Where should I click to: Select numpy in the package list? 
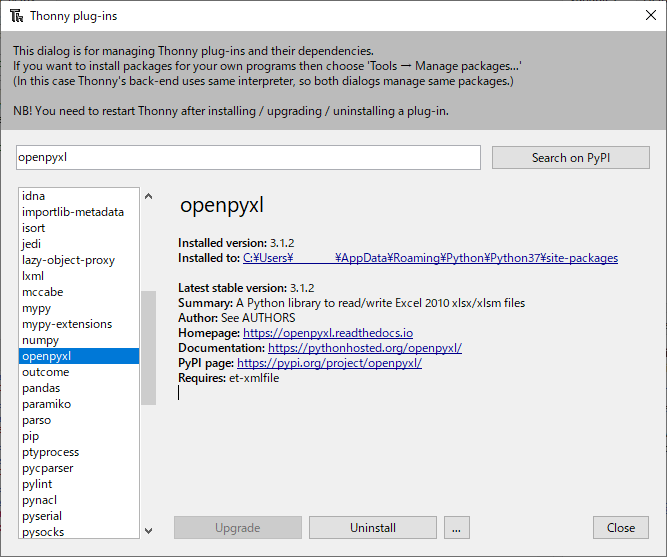click(41, 340)
